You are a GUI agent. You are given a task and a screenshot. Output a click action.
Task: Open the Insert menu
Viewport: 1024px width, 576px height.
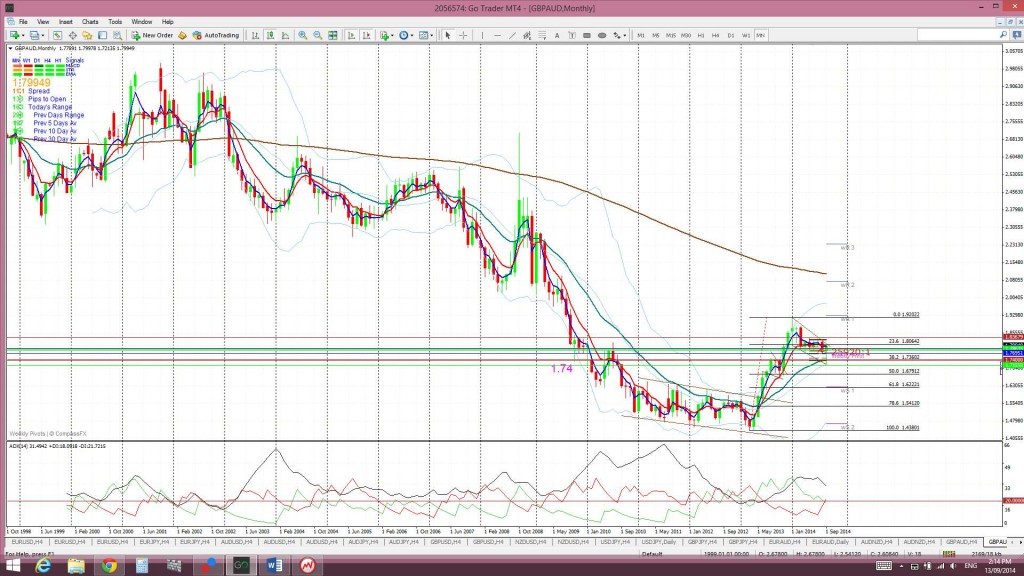pyautogui.click(x=65, y=22)
